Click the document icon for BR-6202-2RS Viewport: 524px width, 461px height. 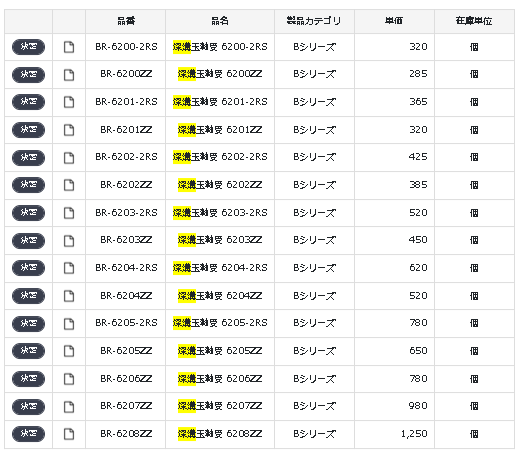point(69,158)
